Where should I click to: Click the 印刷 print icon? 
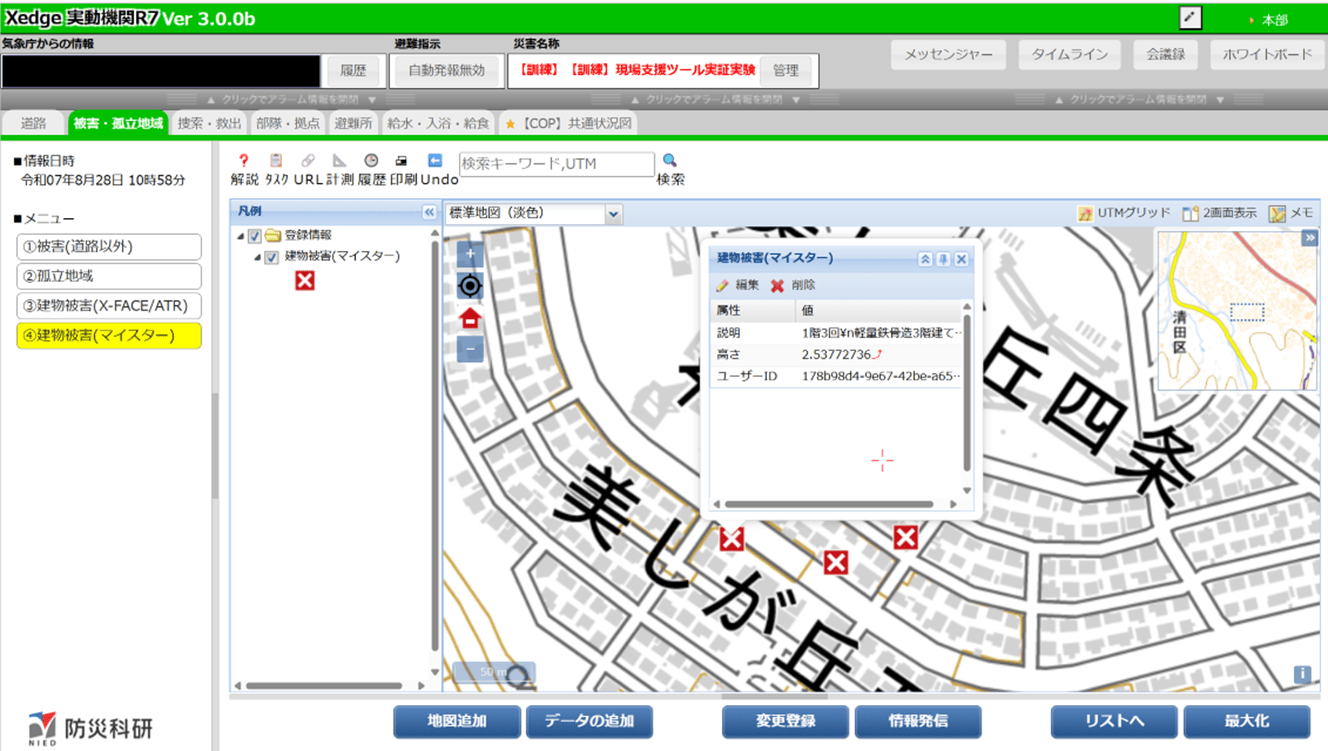[x=402, y=161]
